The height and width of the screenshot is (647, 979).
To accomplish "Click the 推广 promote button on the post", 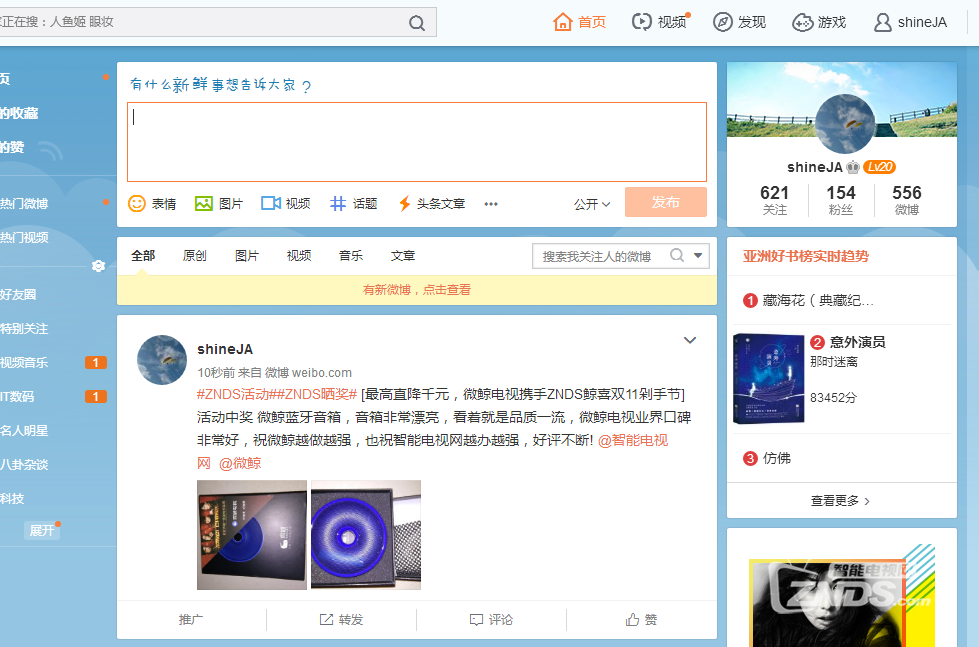I will coord(191,620).
